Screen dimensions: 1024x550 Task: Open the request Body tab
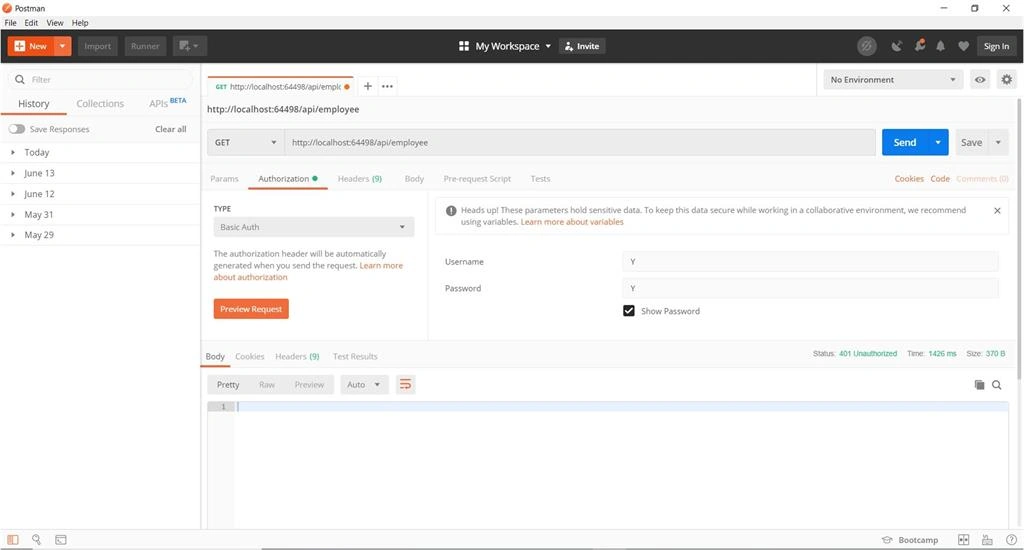pos(414,179)
